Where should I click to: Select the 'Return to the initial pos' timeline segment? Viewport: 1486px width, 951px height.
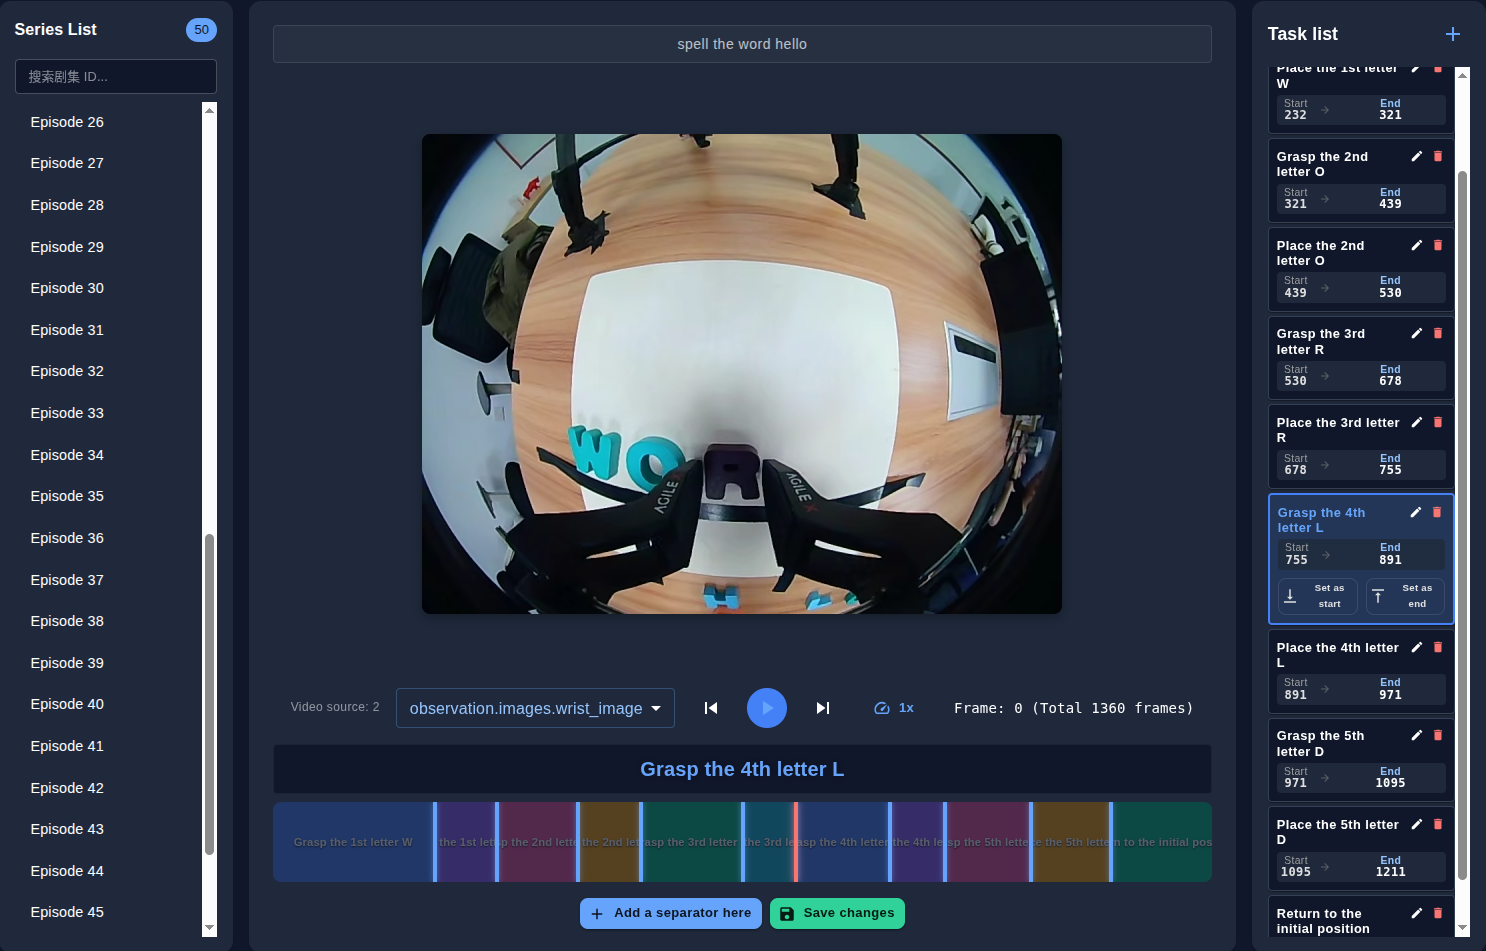(1162, 842)
